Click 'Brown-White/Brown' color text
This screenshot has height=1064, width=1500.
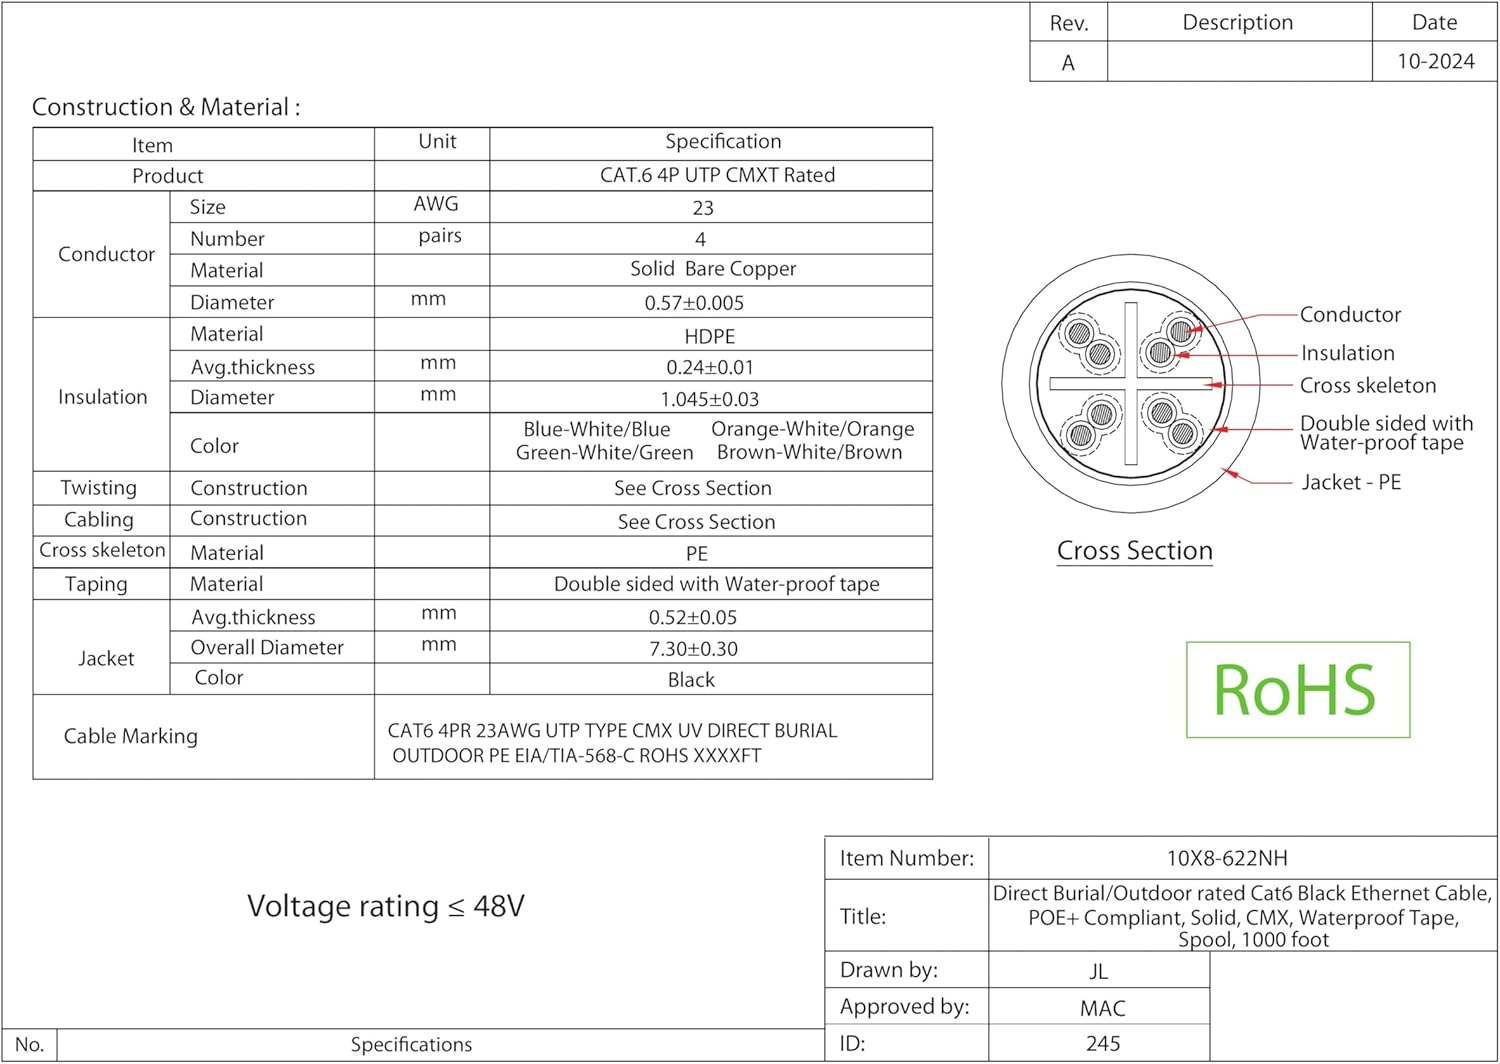[x=810, y=452]
